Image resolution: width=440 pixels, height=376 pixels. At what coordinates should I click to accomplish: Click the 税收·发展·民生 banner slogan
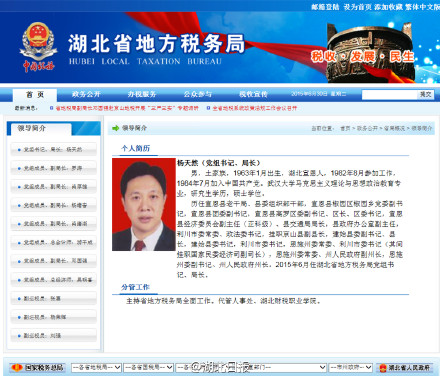point(362,56)
